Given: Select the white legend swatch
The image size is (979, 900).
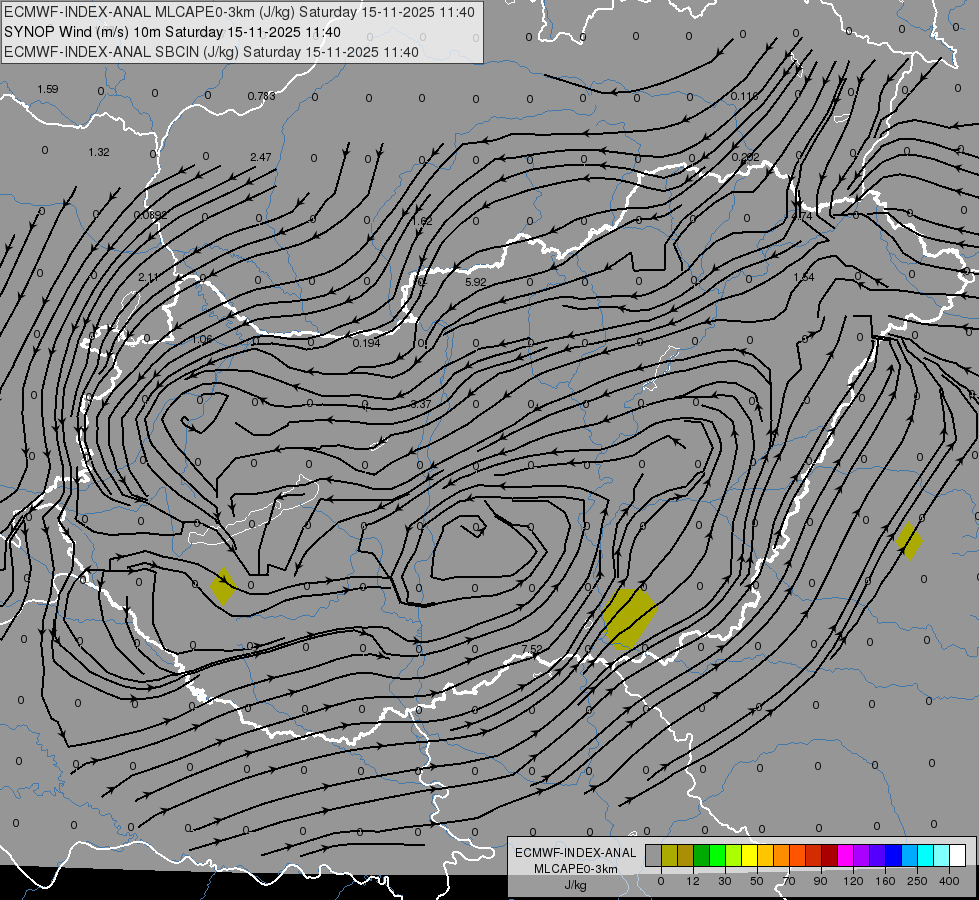Looking at the screenshot, I should 958,855.
